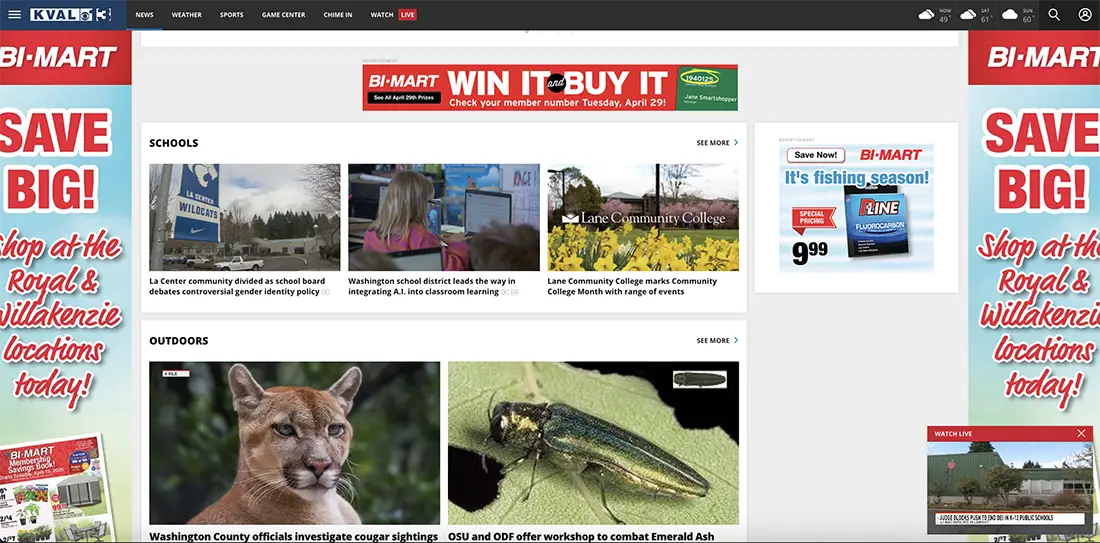Open the user account profile icon

(x=1085, y=15)
